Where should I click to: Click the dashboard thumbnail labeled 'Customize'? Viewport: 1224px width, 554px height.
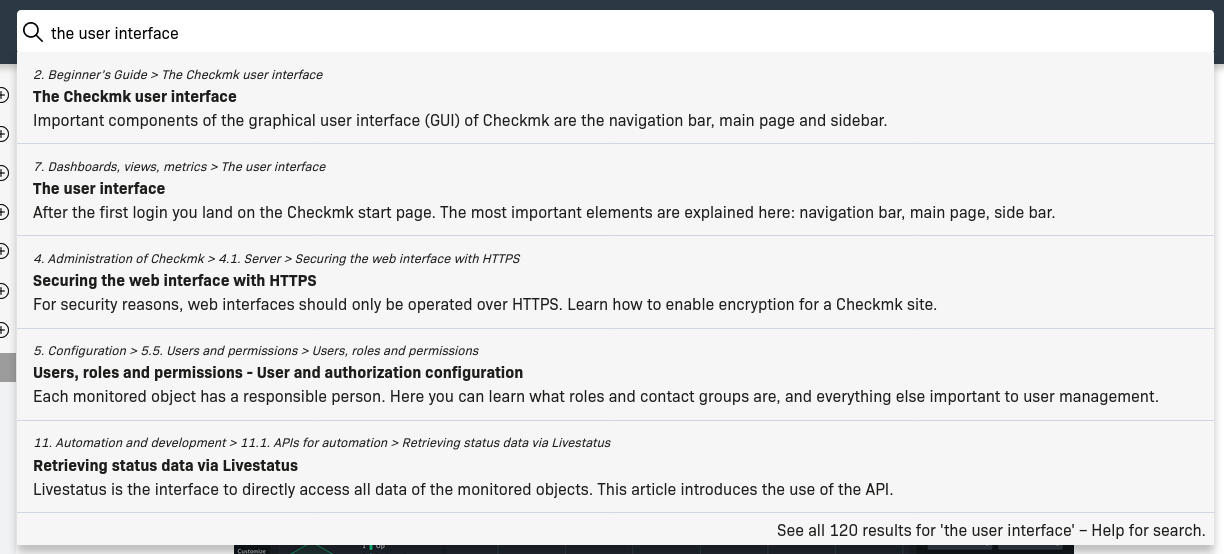[x=252, y=550]
